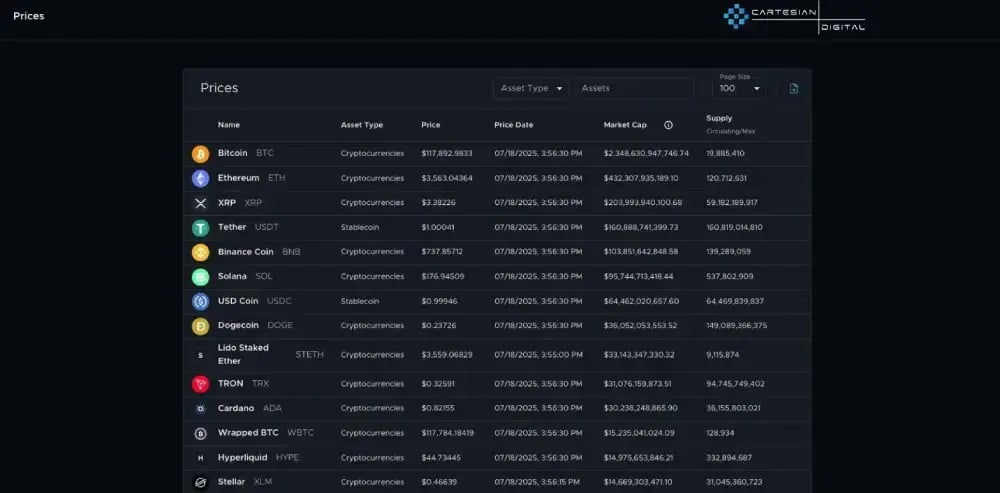This screenshot has height=493, width=1000.
Task: Click Bitcoin market cap $2,348,630,947,746.74
Action: [x=646, y=154]
